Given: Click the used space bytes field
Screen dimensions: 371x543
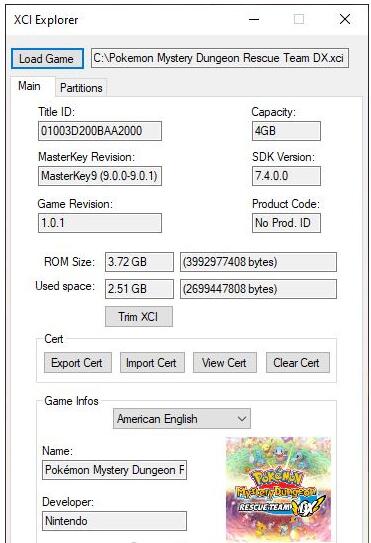Looking at the screenshot, I should pyautogui.click(x=258, y=289).
